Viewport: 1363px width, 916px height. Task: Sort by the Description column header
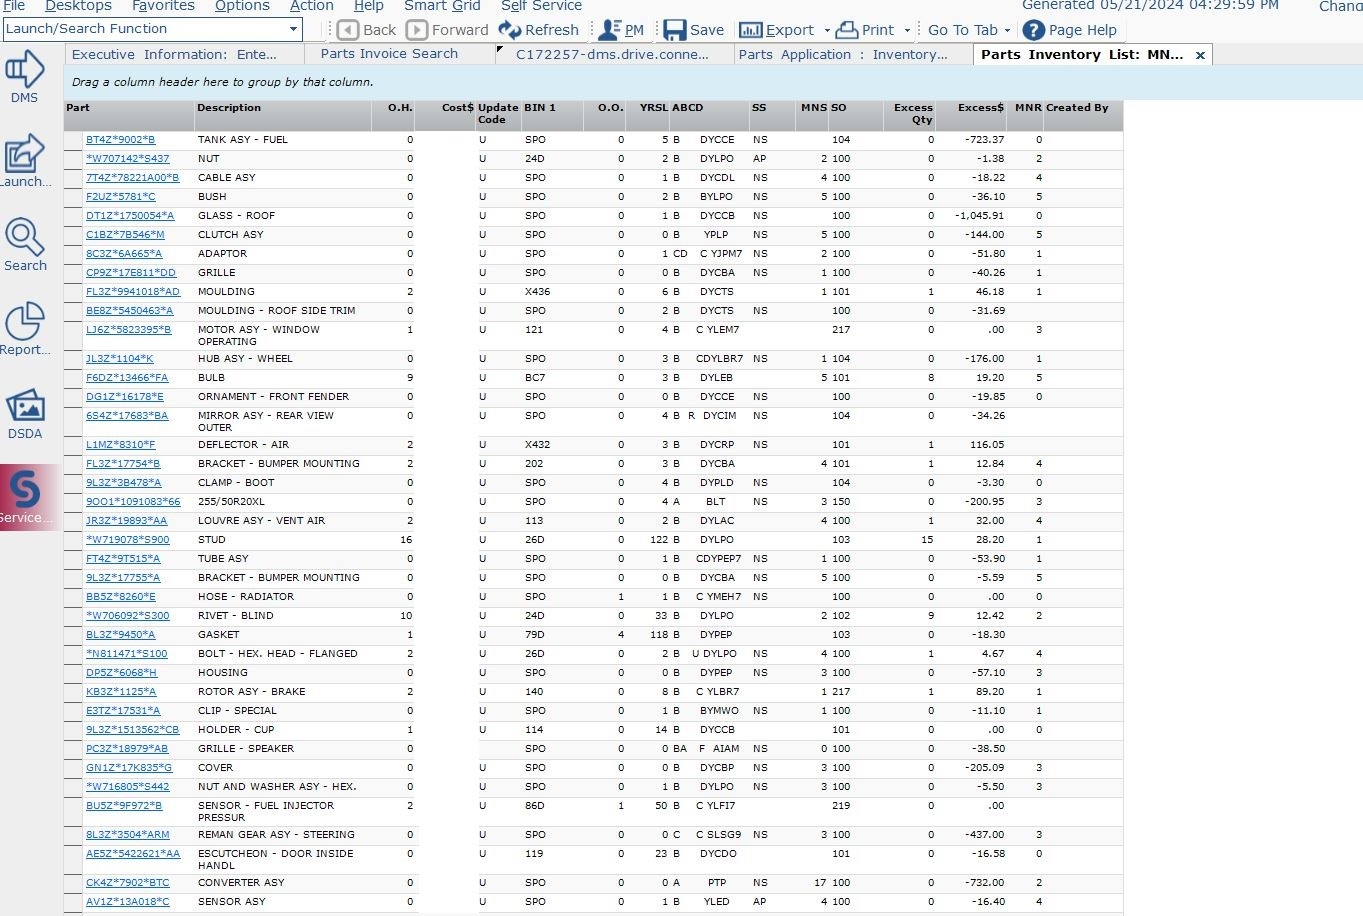coord(230,107)
